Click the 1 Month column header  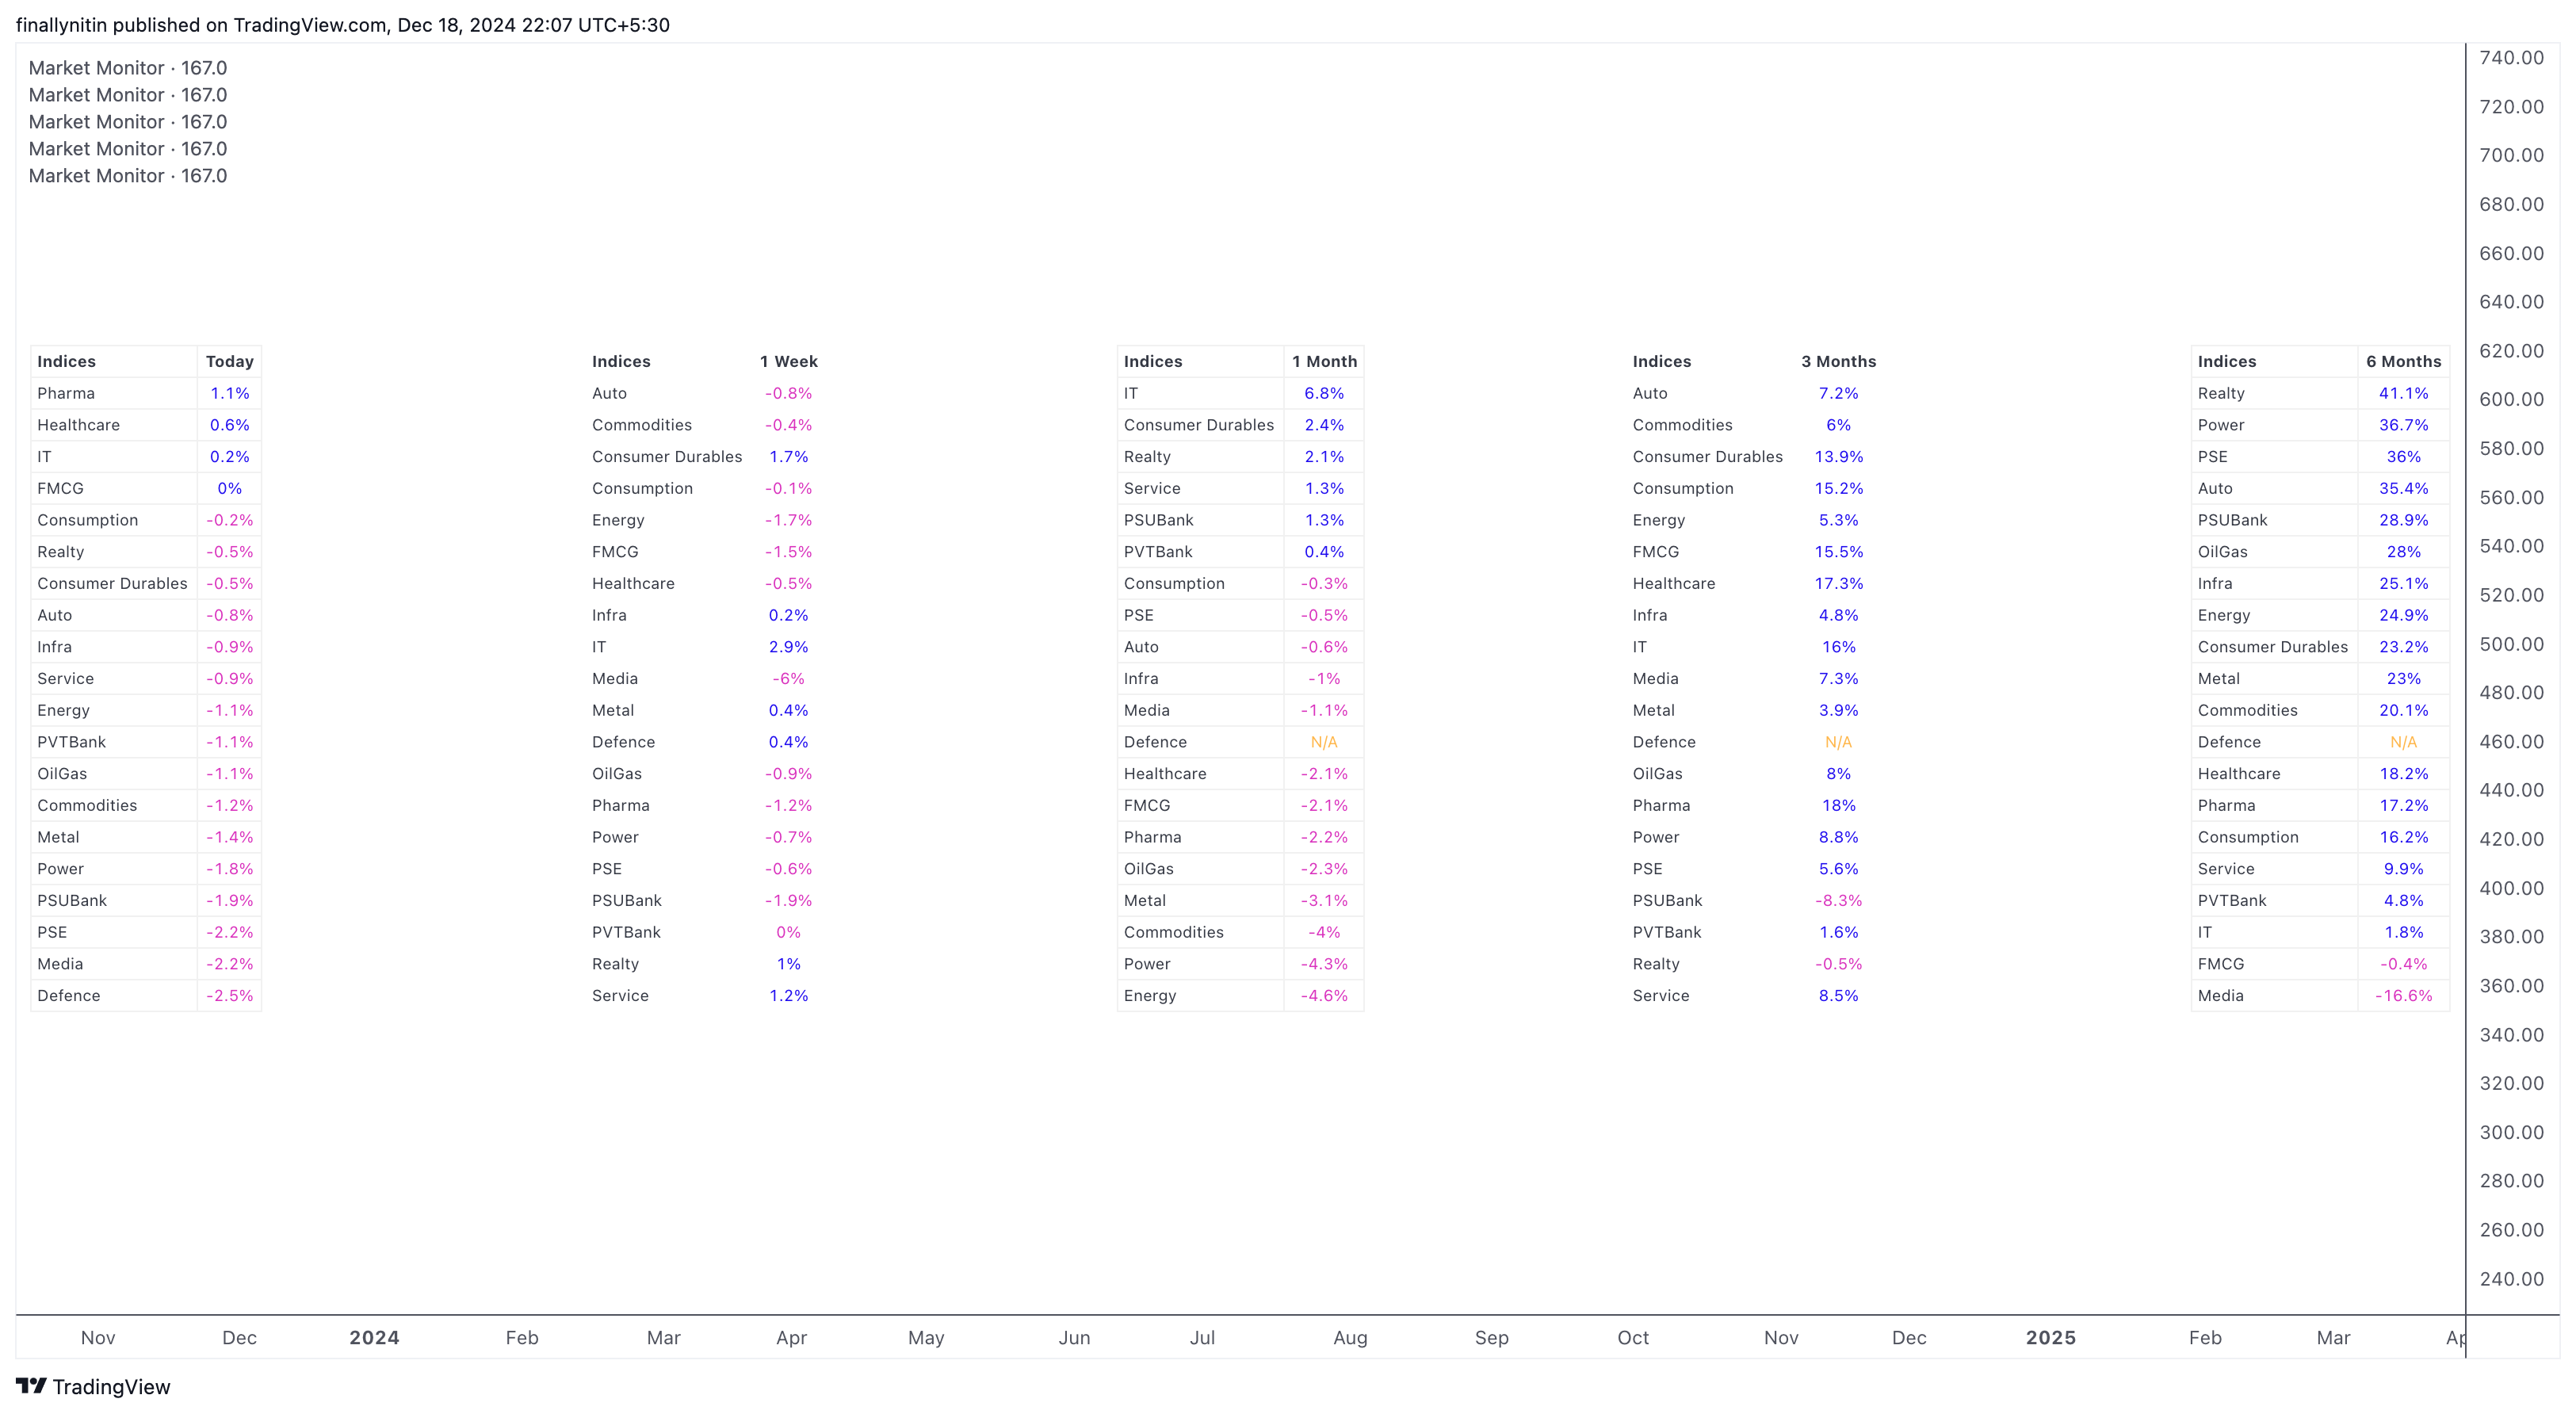pos(1324,361)
